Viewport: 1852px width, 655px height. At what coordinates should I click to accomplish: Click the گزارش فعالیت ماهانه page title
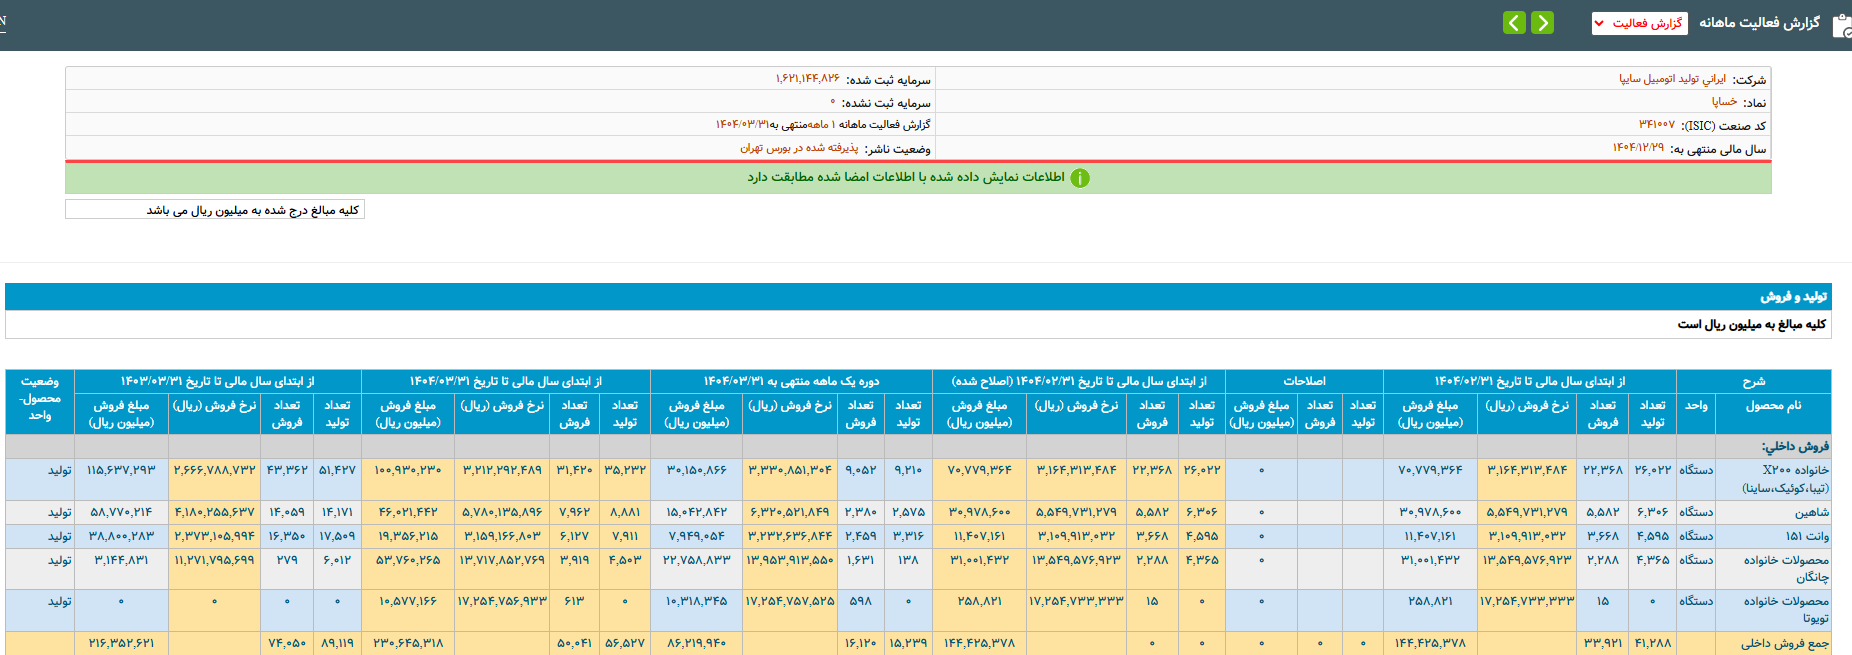pos(1759,23)
